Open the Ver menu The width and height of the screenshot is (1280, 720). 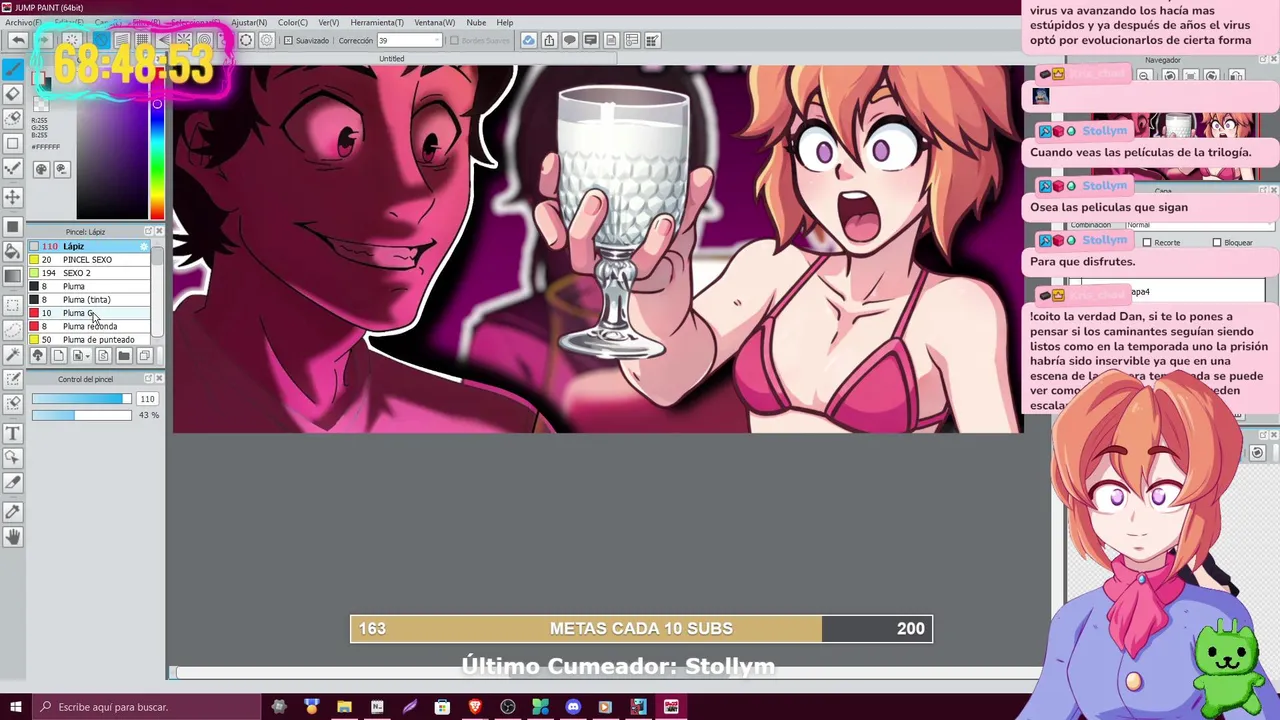tap(328, 22)
